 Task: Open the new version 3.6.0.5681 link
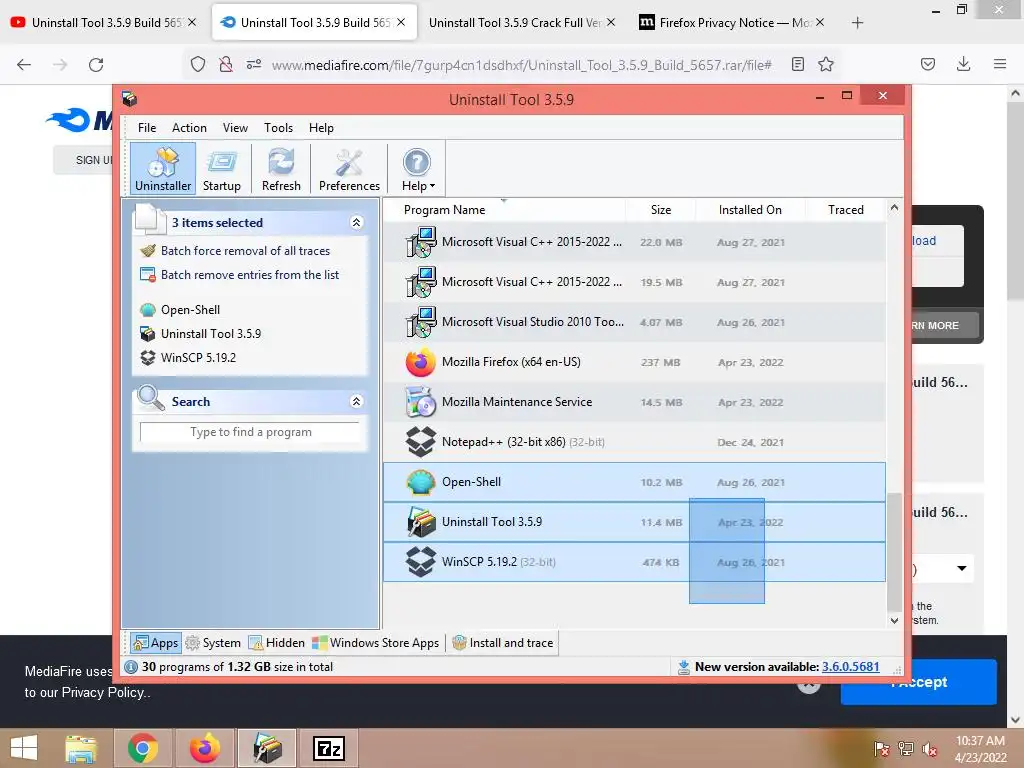click(850, 667)
